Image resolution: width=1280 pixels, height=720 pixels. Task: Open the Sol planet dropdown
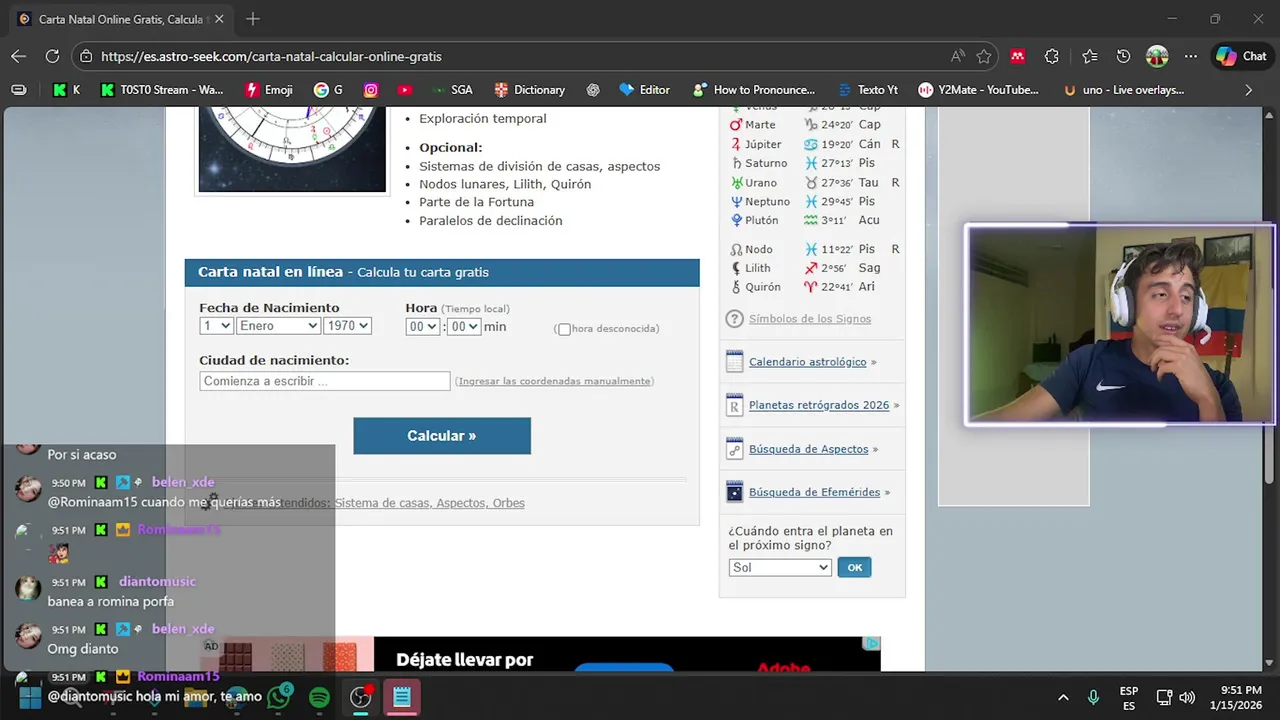[780, 567]
